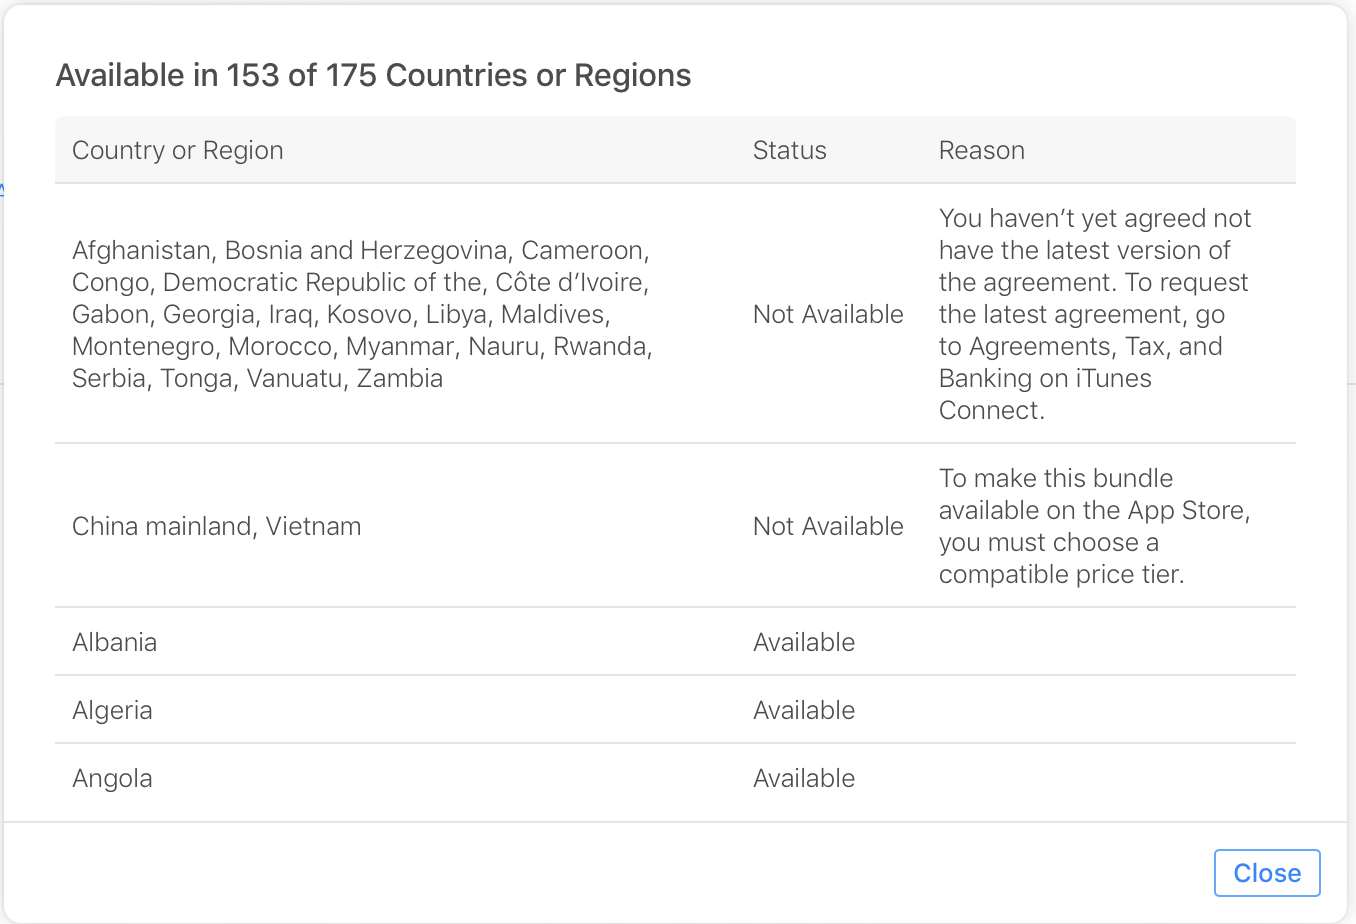Click the partially visible blue link behind the dialog

click(4, 188)
